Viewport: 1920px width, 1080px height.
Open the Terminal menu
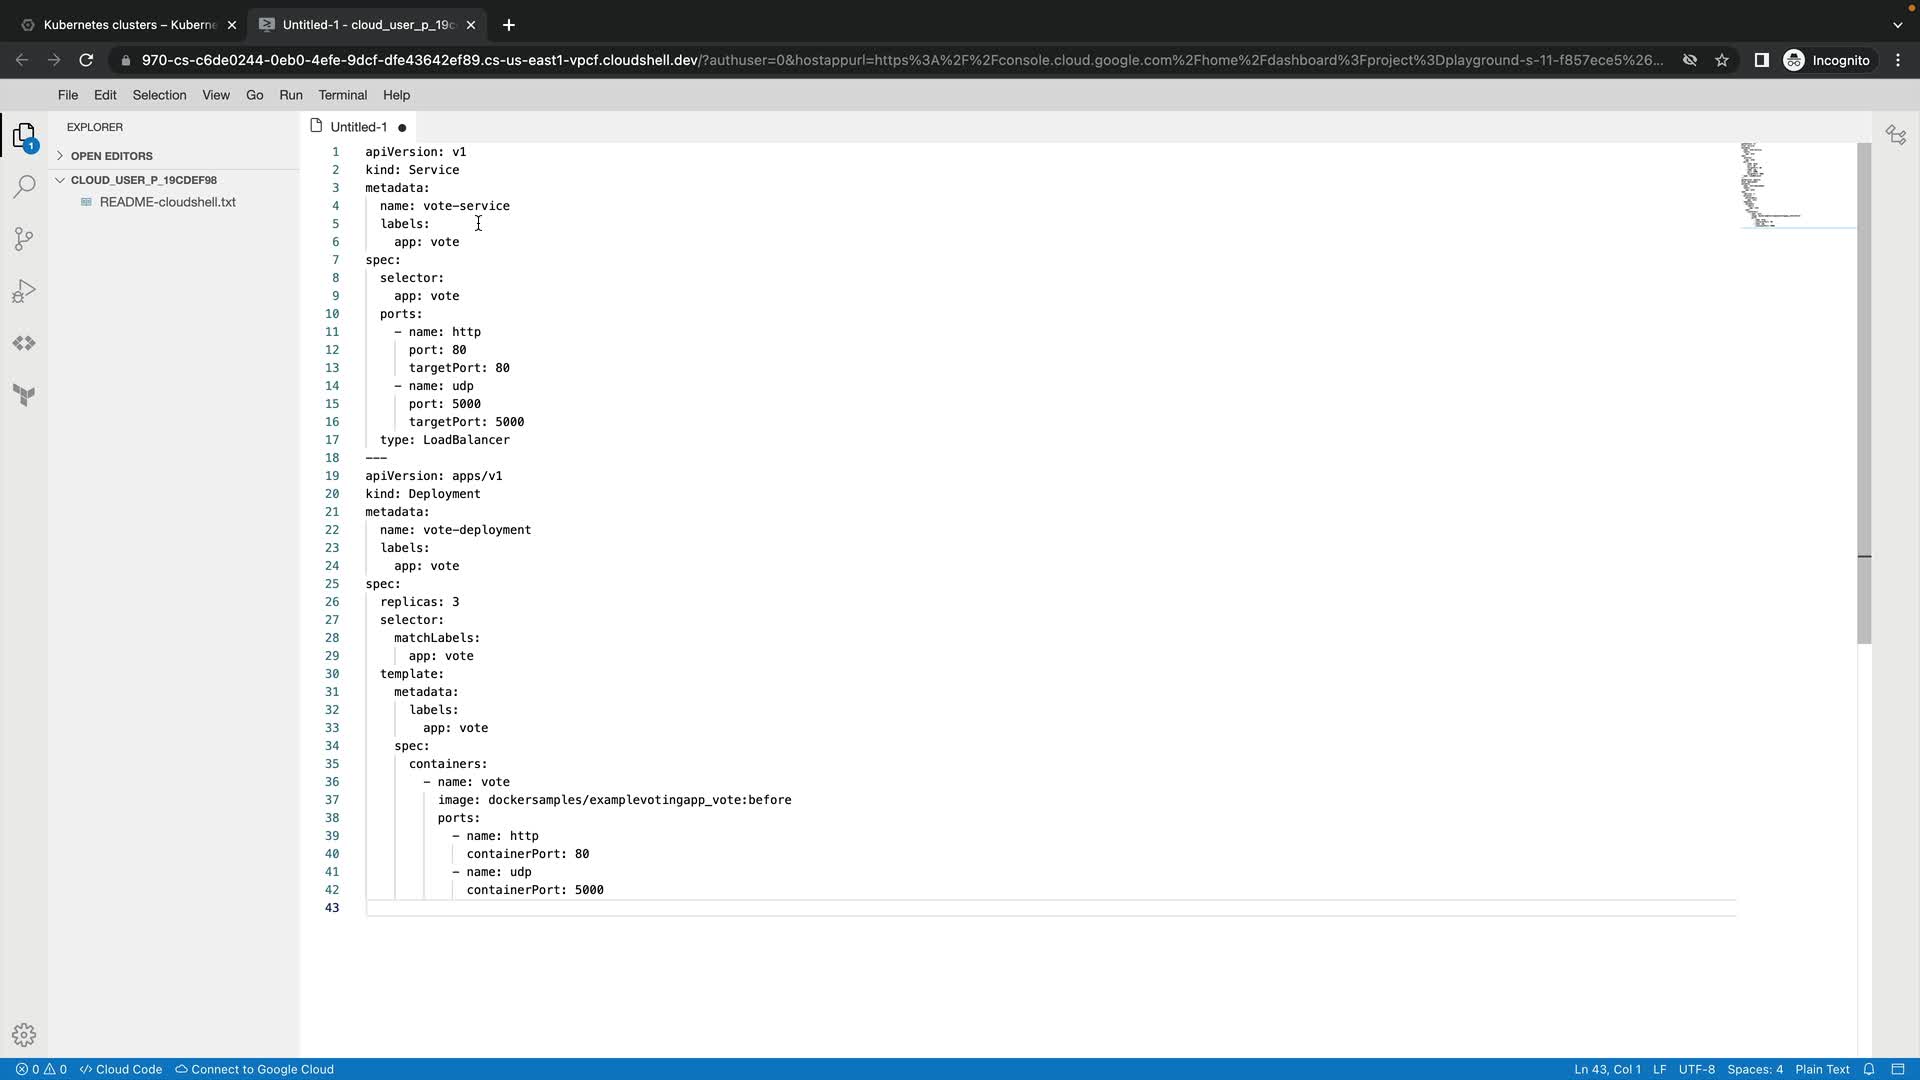342,95
